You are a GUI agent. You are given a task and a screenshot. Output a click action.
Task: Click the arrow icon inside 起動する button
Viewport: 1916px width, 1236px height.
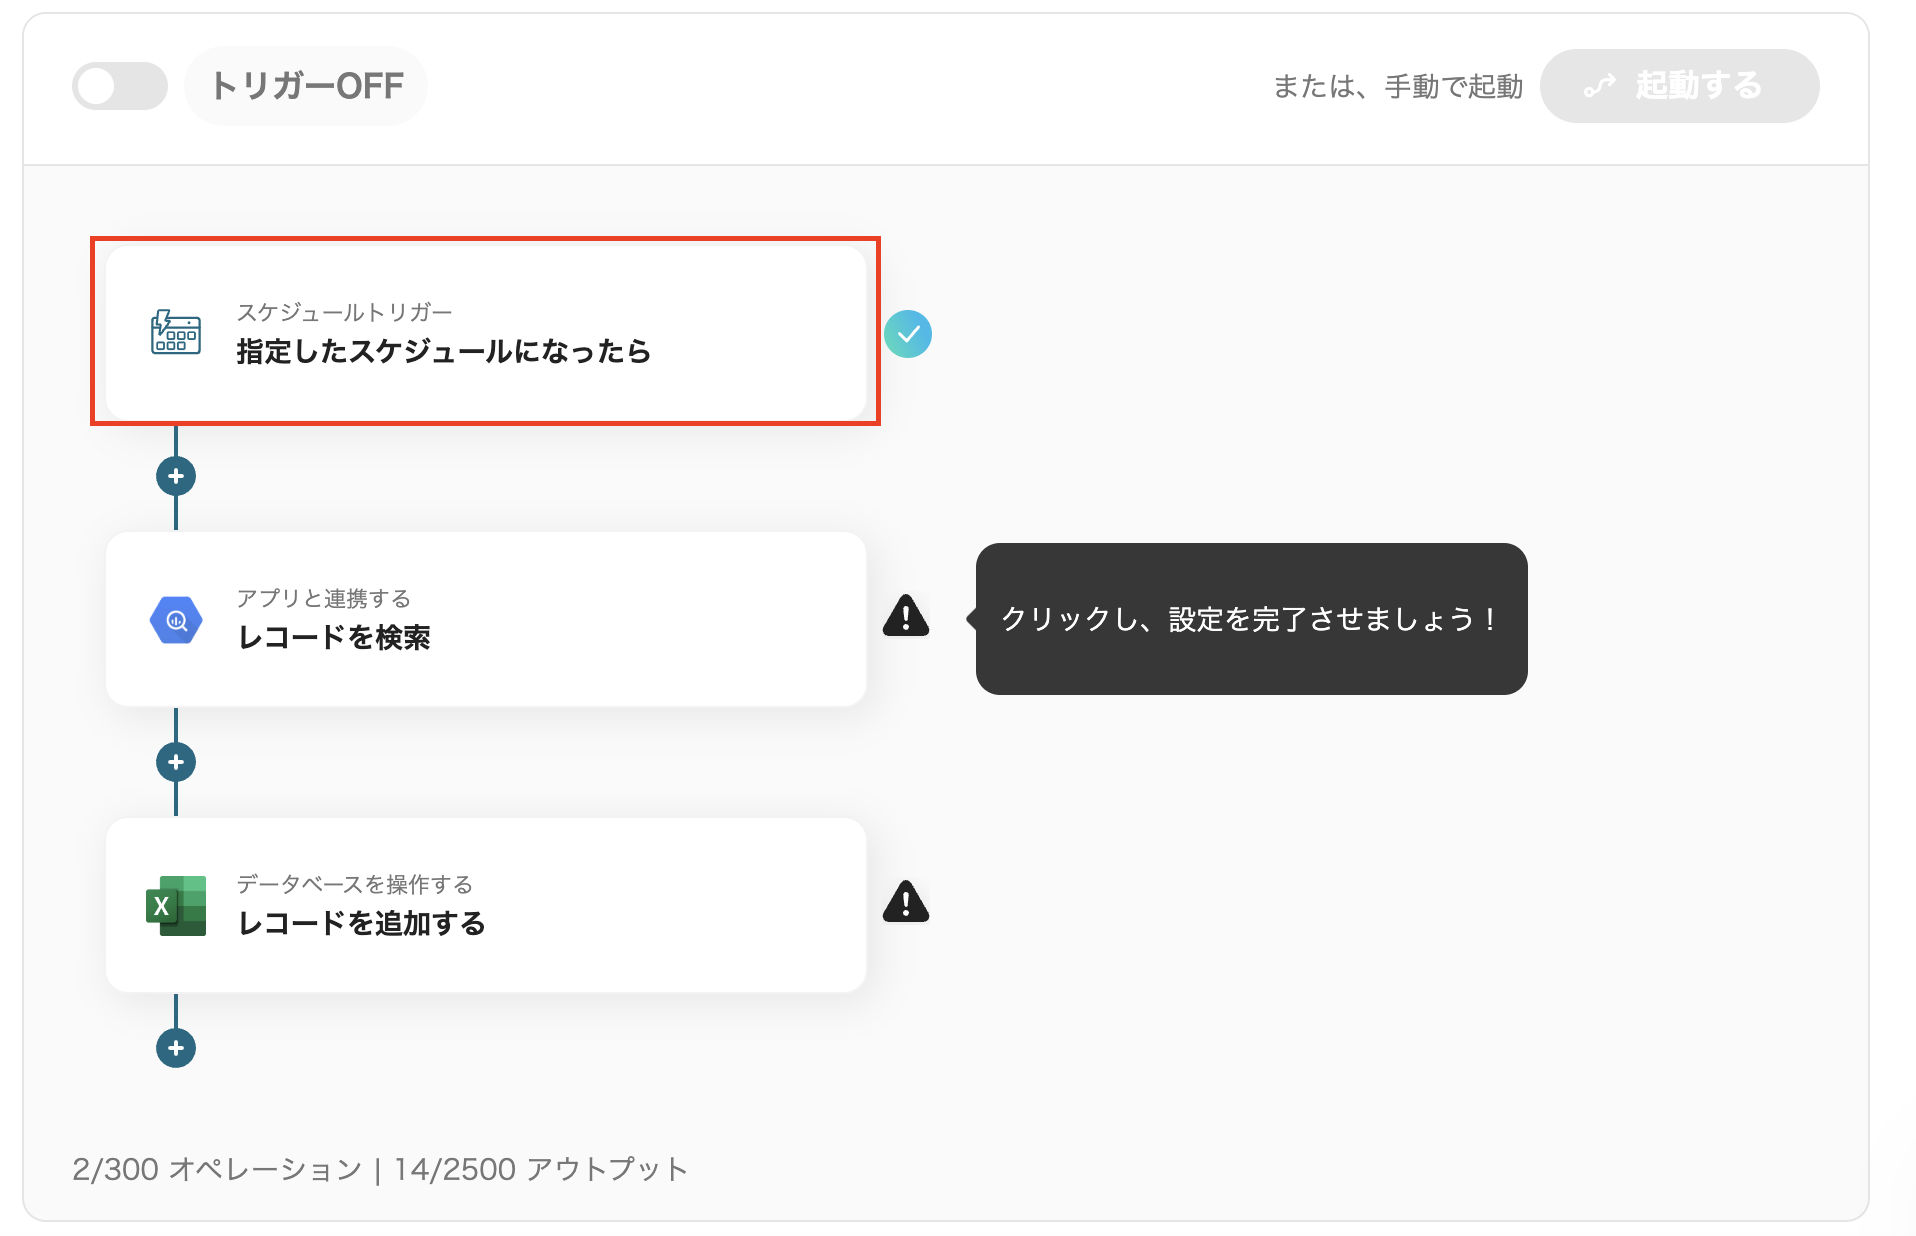1600,85
